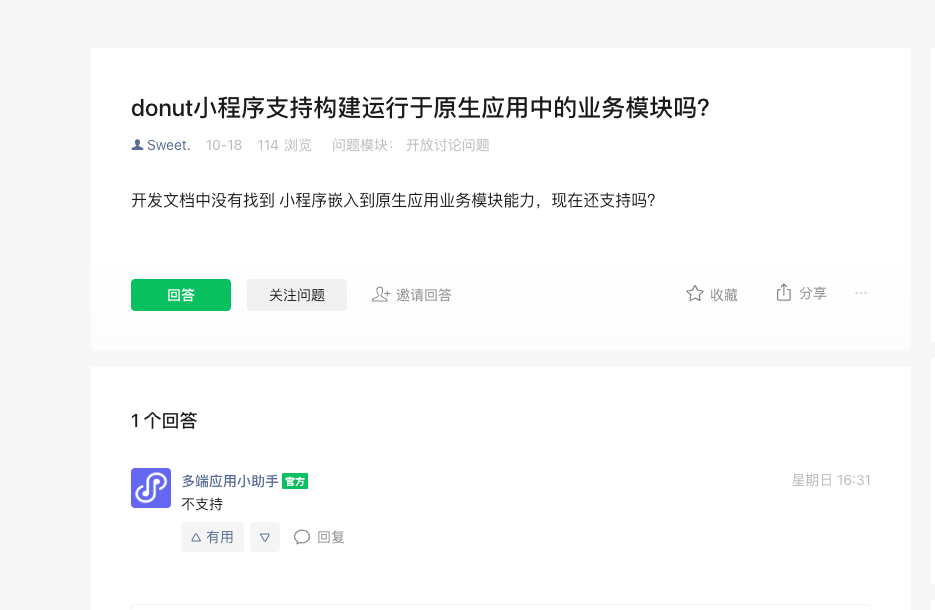The image size is (935, 610).
Task: Open the 多端应用小助手 username link
Action: 230,481
